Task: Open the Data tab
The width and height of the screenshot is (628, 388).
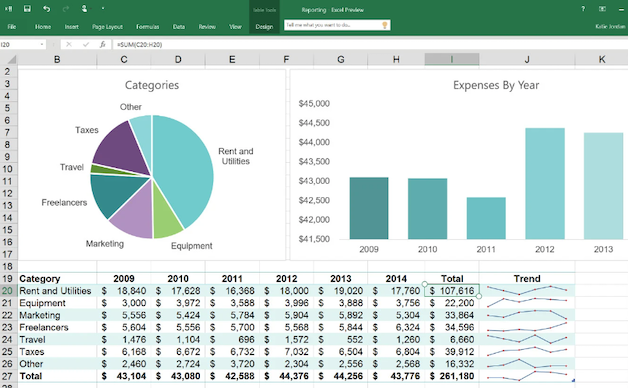Action: click(x=179, y=27)
